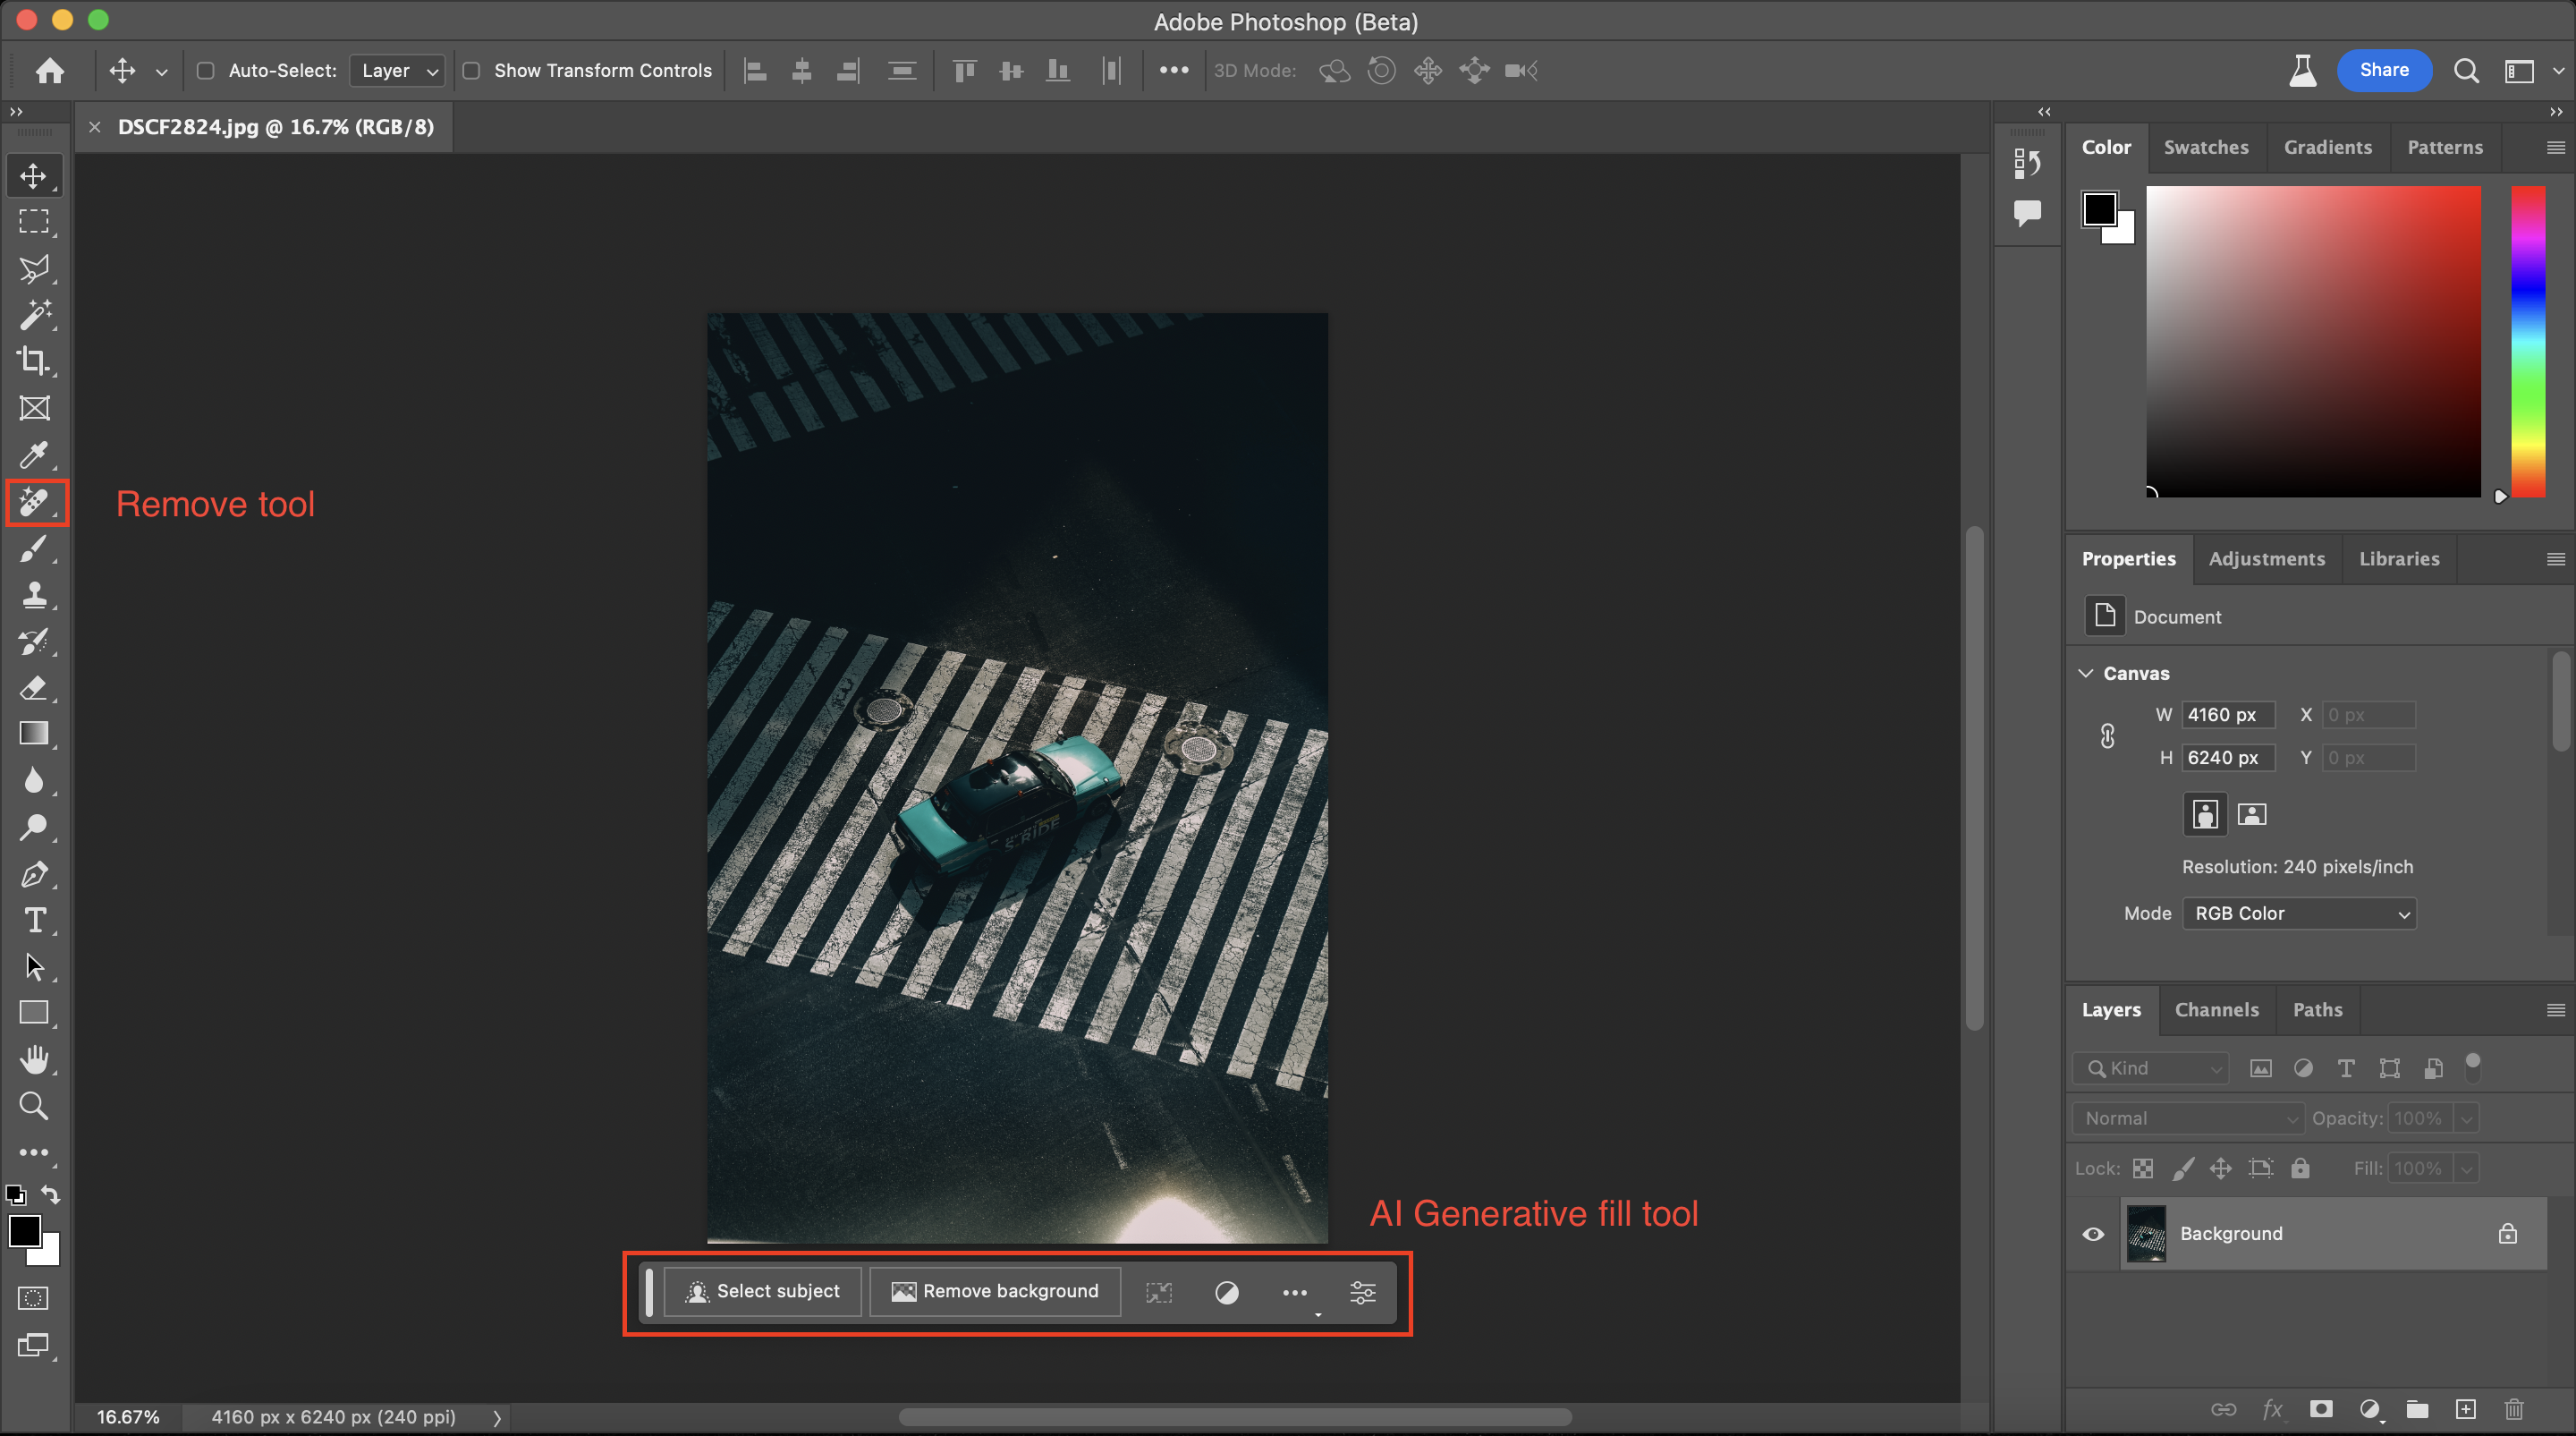Click the delete layer trash icon
Image resolution: width=2576 pixels, height=1436 pixels.
pos(2513,1409)
